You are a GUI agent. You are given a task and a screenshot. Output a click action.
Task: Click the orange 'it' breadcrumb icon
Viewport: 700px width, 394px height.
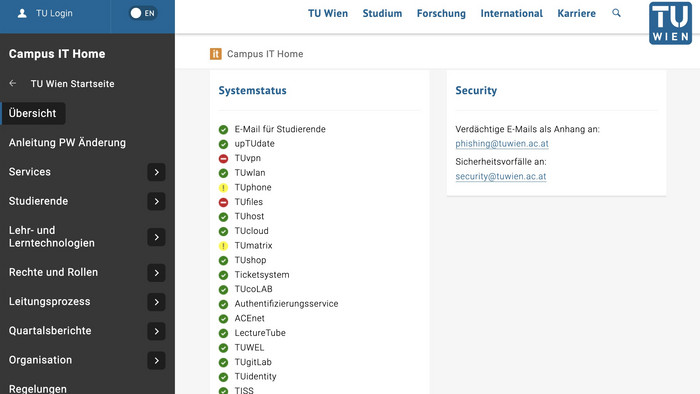point(216,54)
